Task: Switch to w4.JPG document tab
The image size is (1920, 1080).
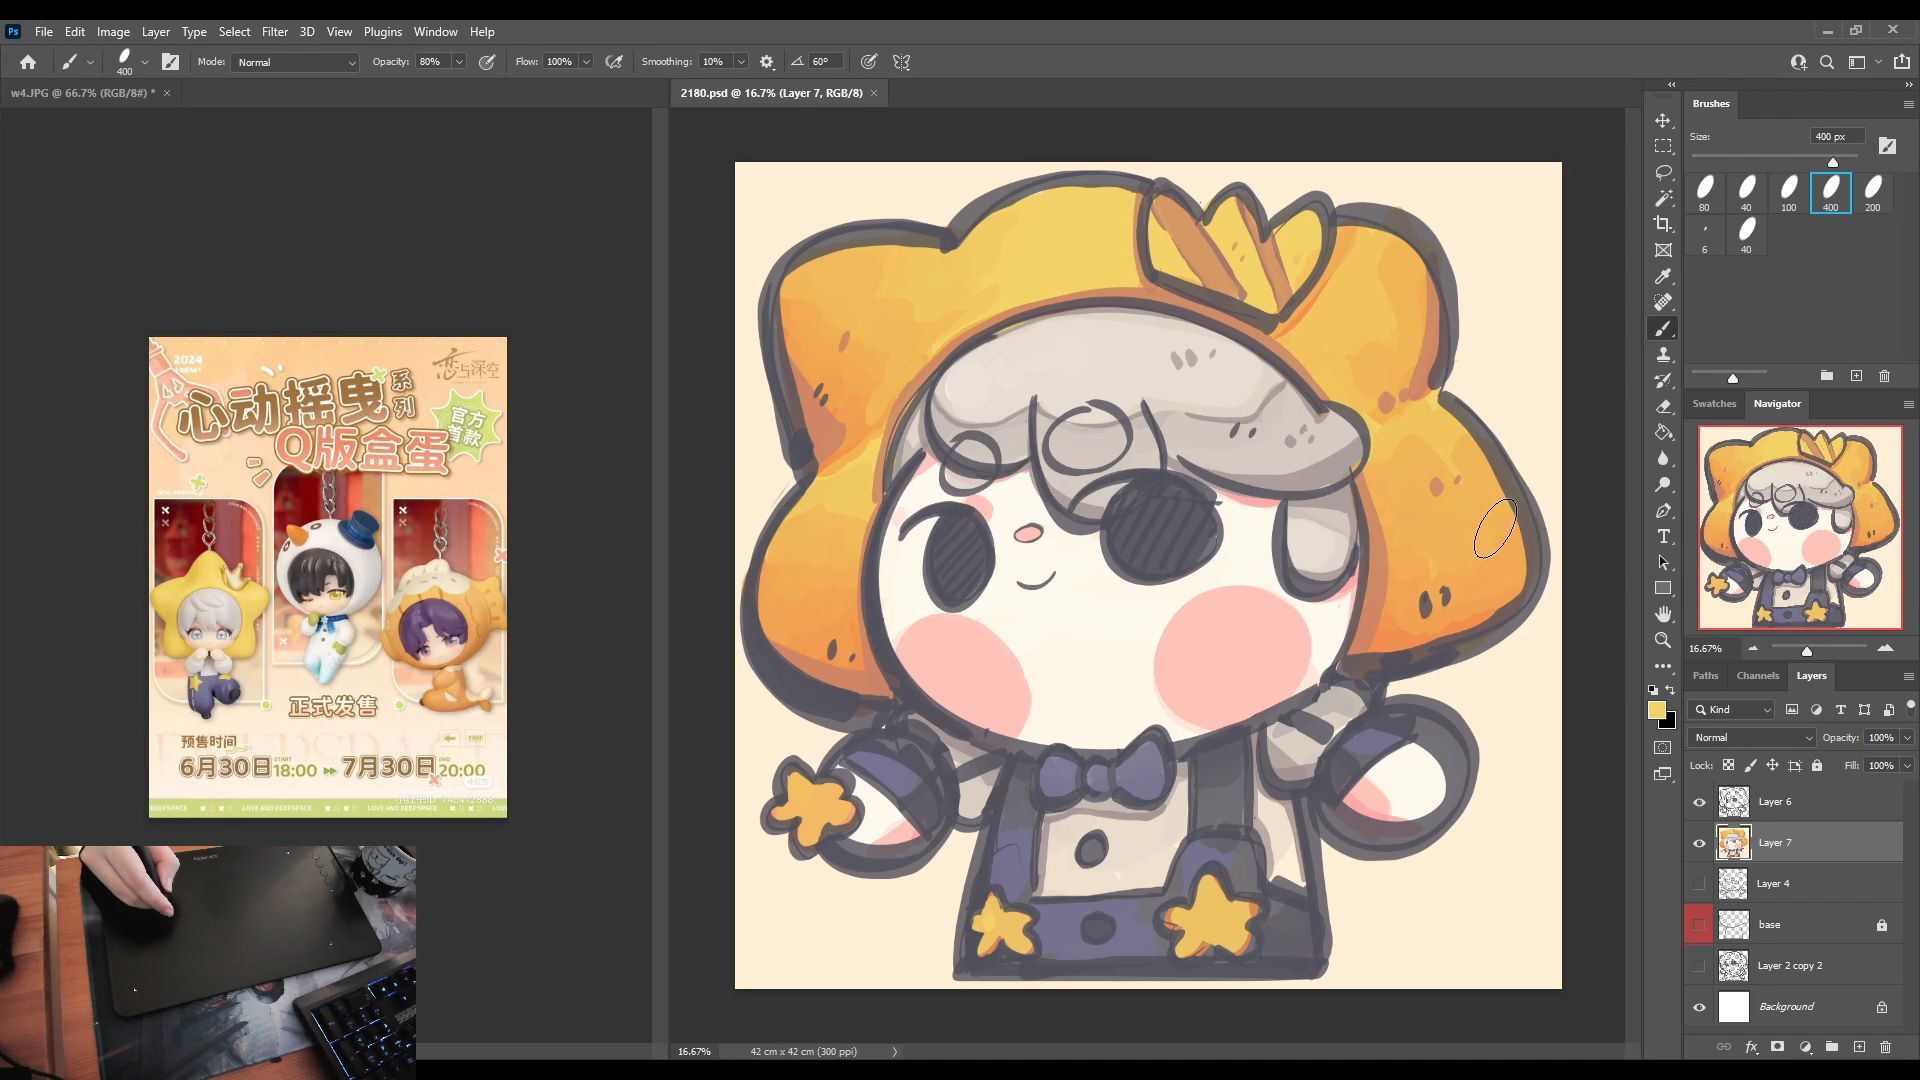Action: (x=80, y=93)
